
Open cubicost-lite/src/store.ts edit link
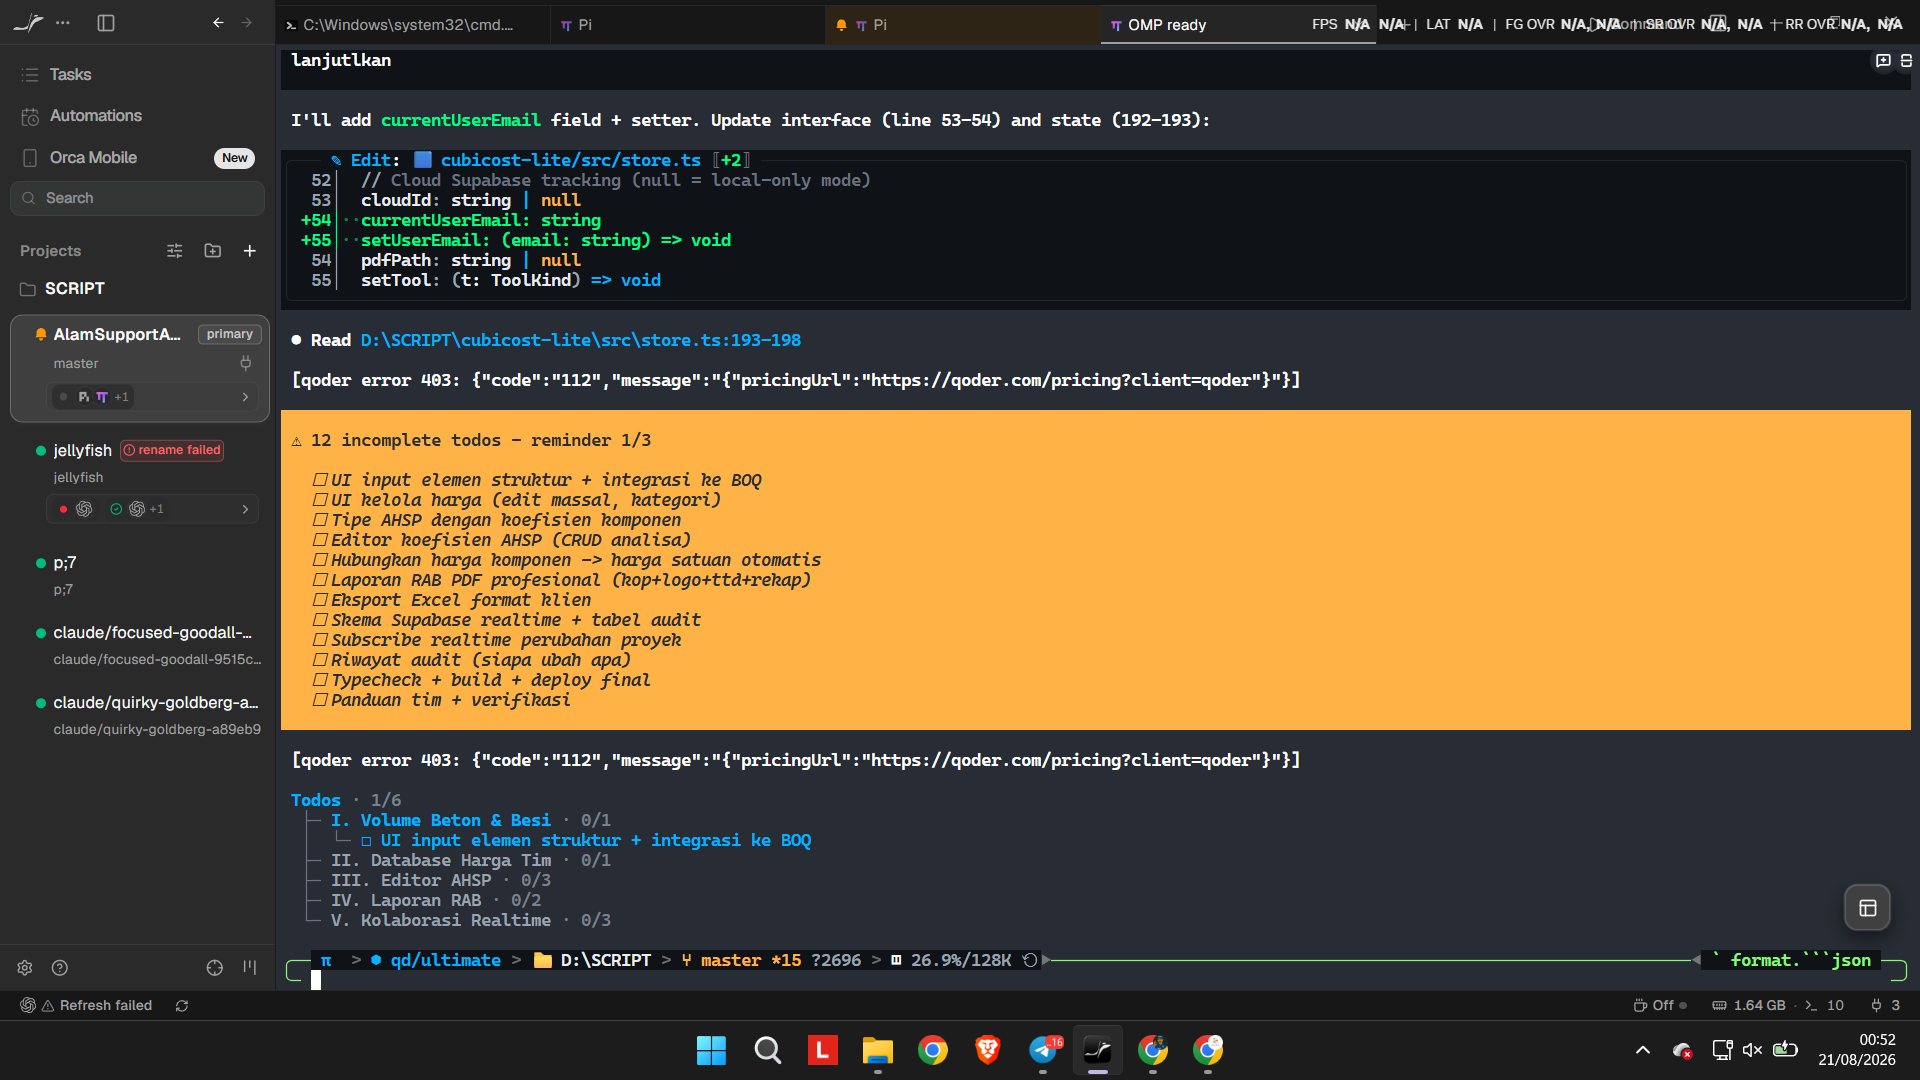pyautogui.click(x=571, y=161)
